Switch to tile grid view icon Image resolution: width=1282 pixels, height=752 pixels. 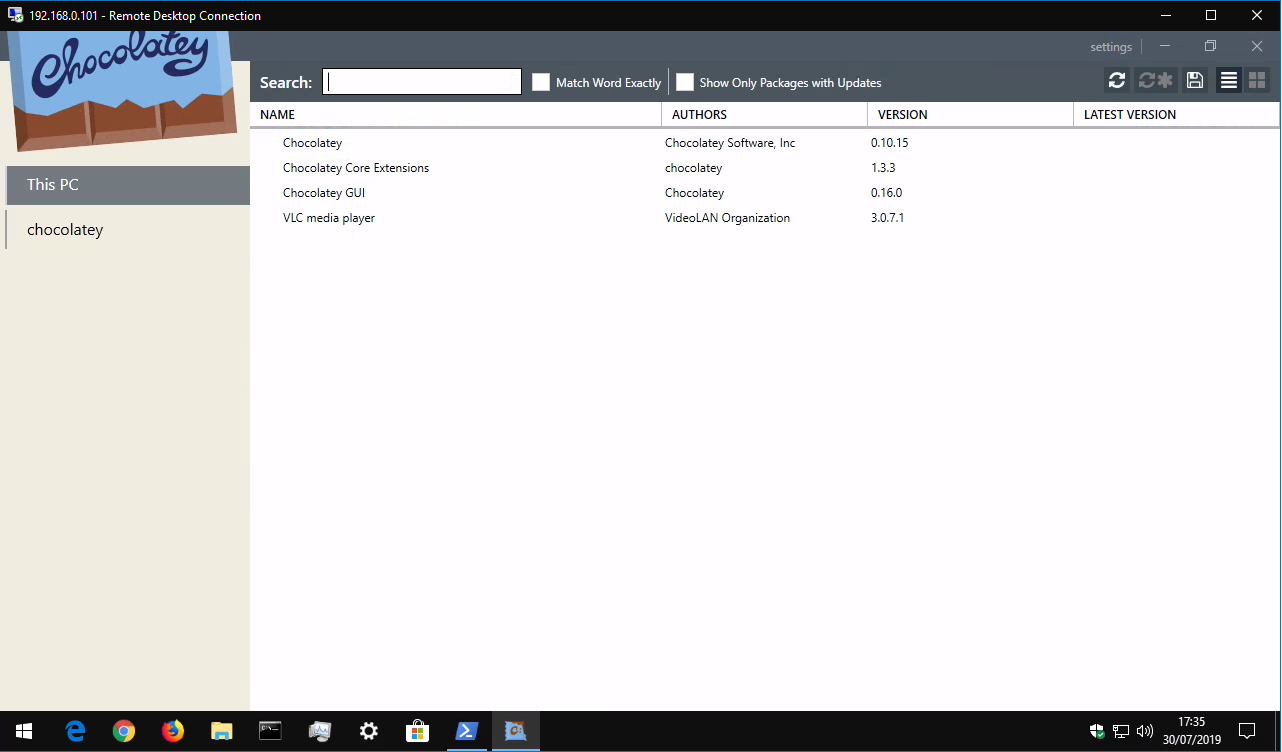1257,81
